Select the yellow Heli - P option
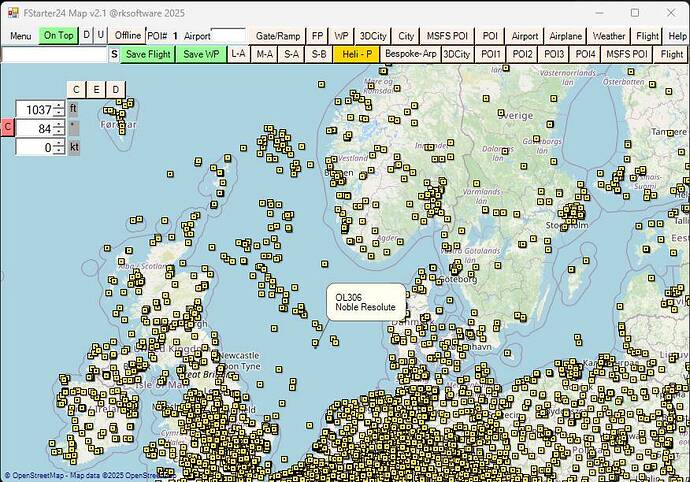690x482 pixels. tap(356, 54)
